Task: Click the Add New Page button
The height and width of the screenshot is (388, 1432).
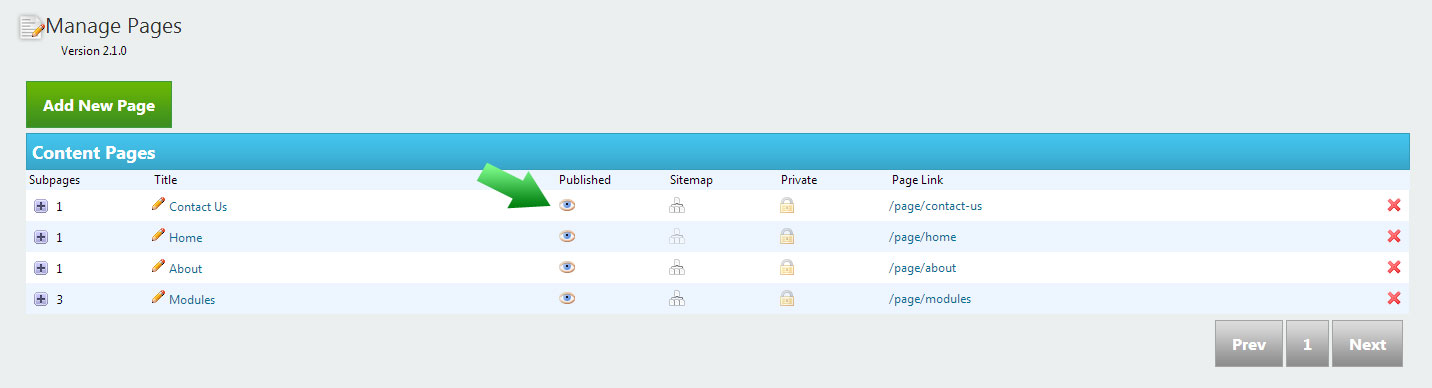Action: click(99, 105)
